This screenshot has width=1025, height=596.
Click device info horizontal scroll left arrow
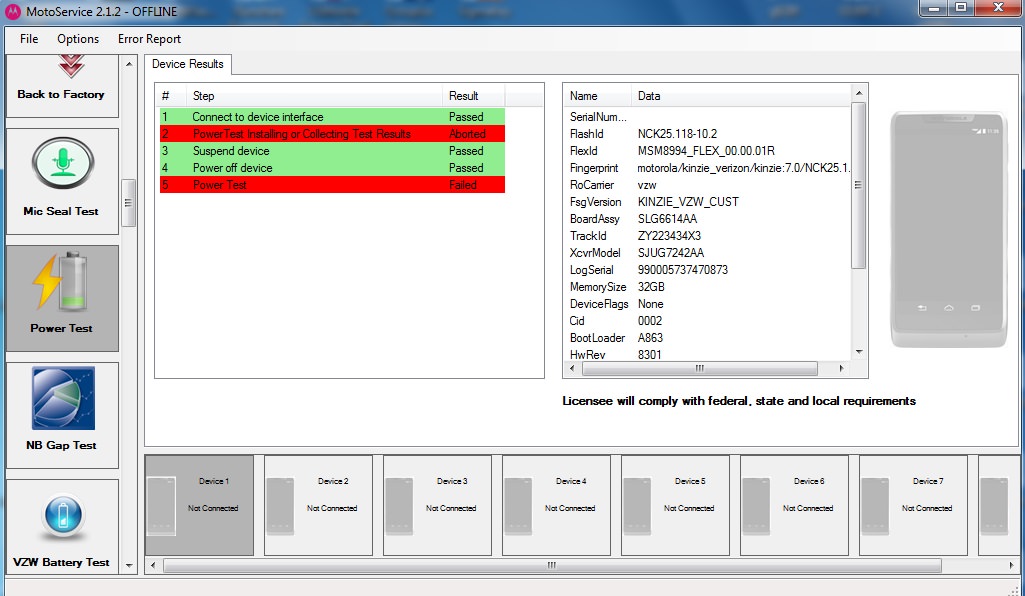pyautogui.click(x=572, y=369)
